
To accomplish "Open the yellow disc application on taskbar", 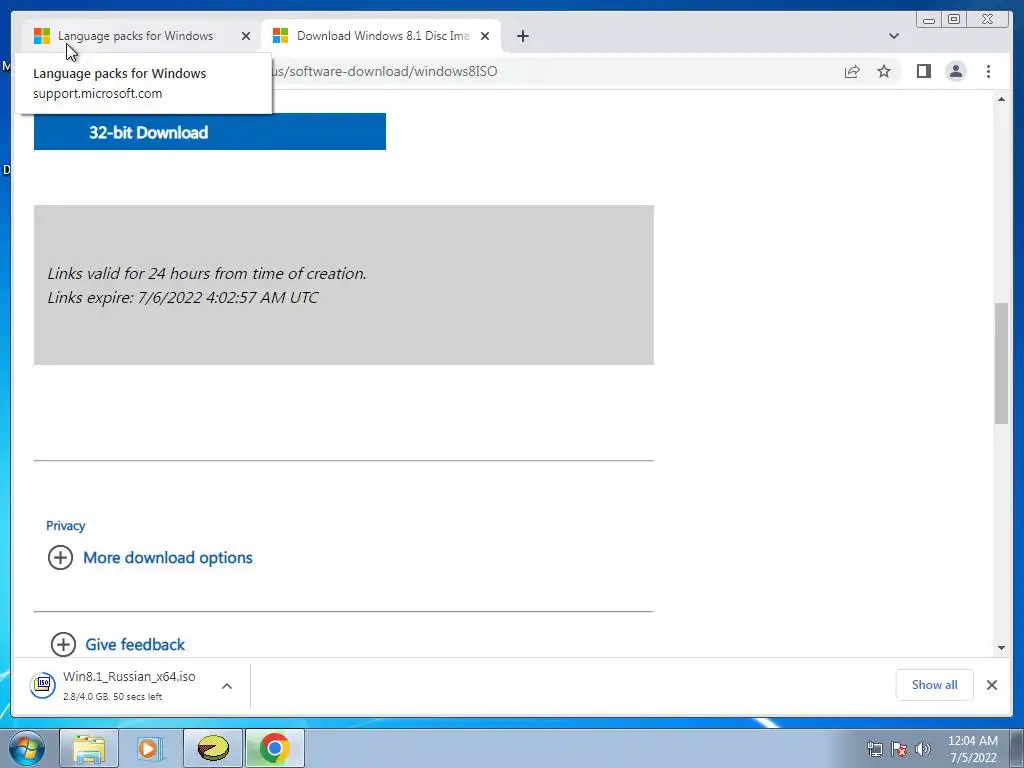I will point(213,748).
